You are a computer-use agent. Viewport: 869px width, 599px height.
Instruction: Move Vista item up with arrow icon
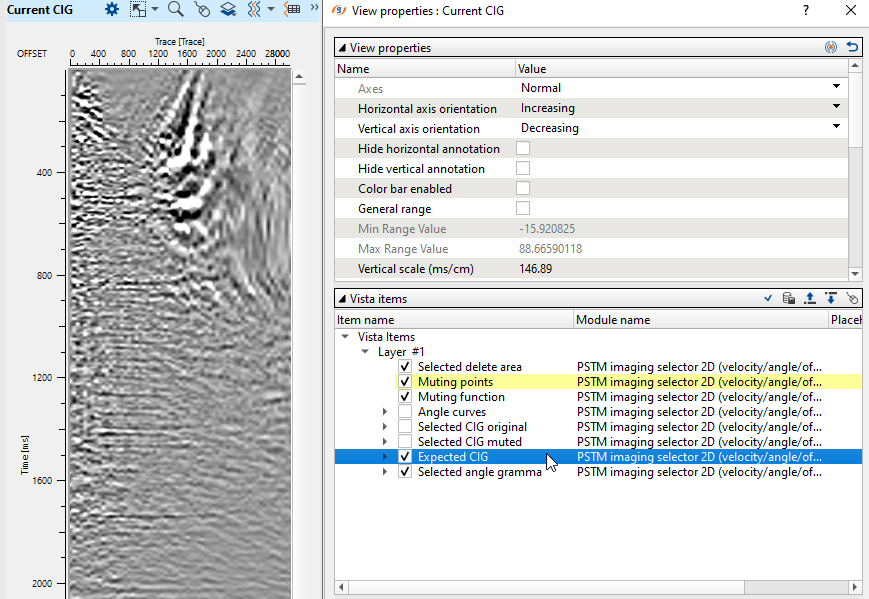[809, 298]
